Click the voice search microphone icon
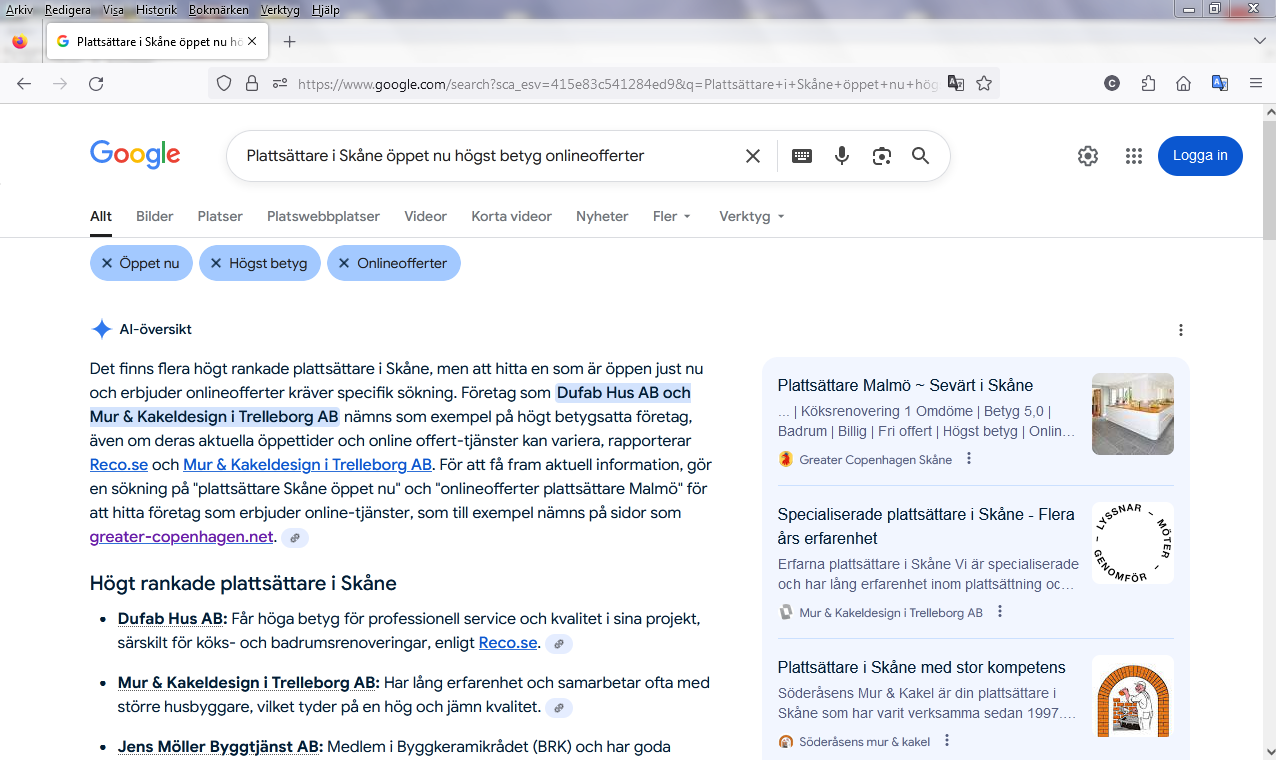The image size is (1276, 760). (842, 156)
